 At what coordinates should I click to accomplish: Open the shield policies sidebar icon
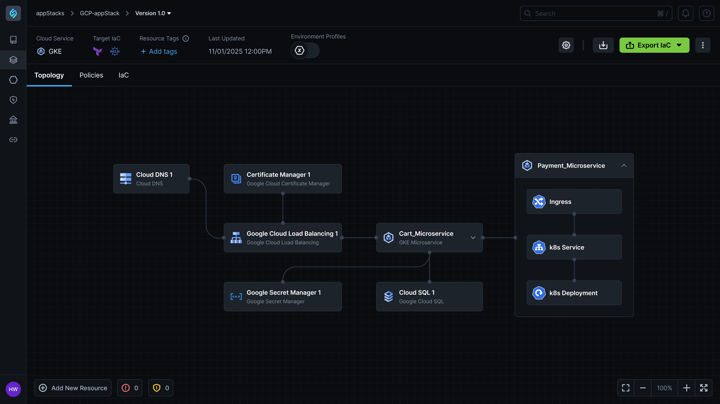13,100
